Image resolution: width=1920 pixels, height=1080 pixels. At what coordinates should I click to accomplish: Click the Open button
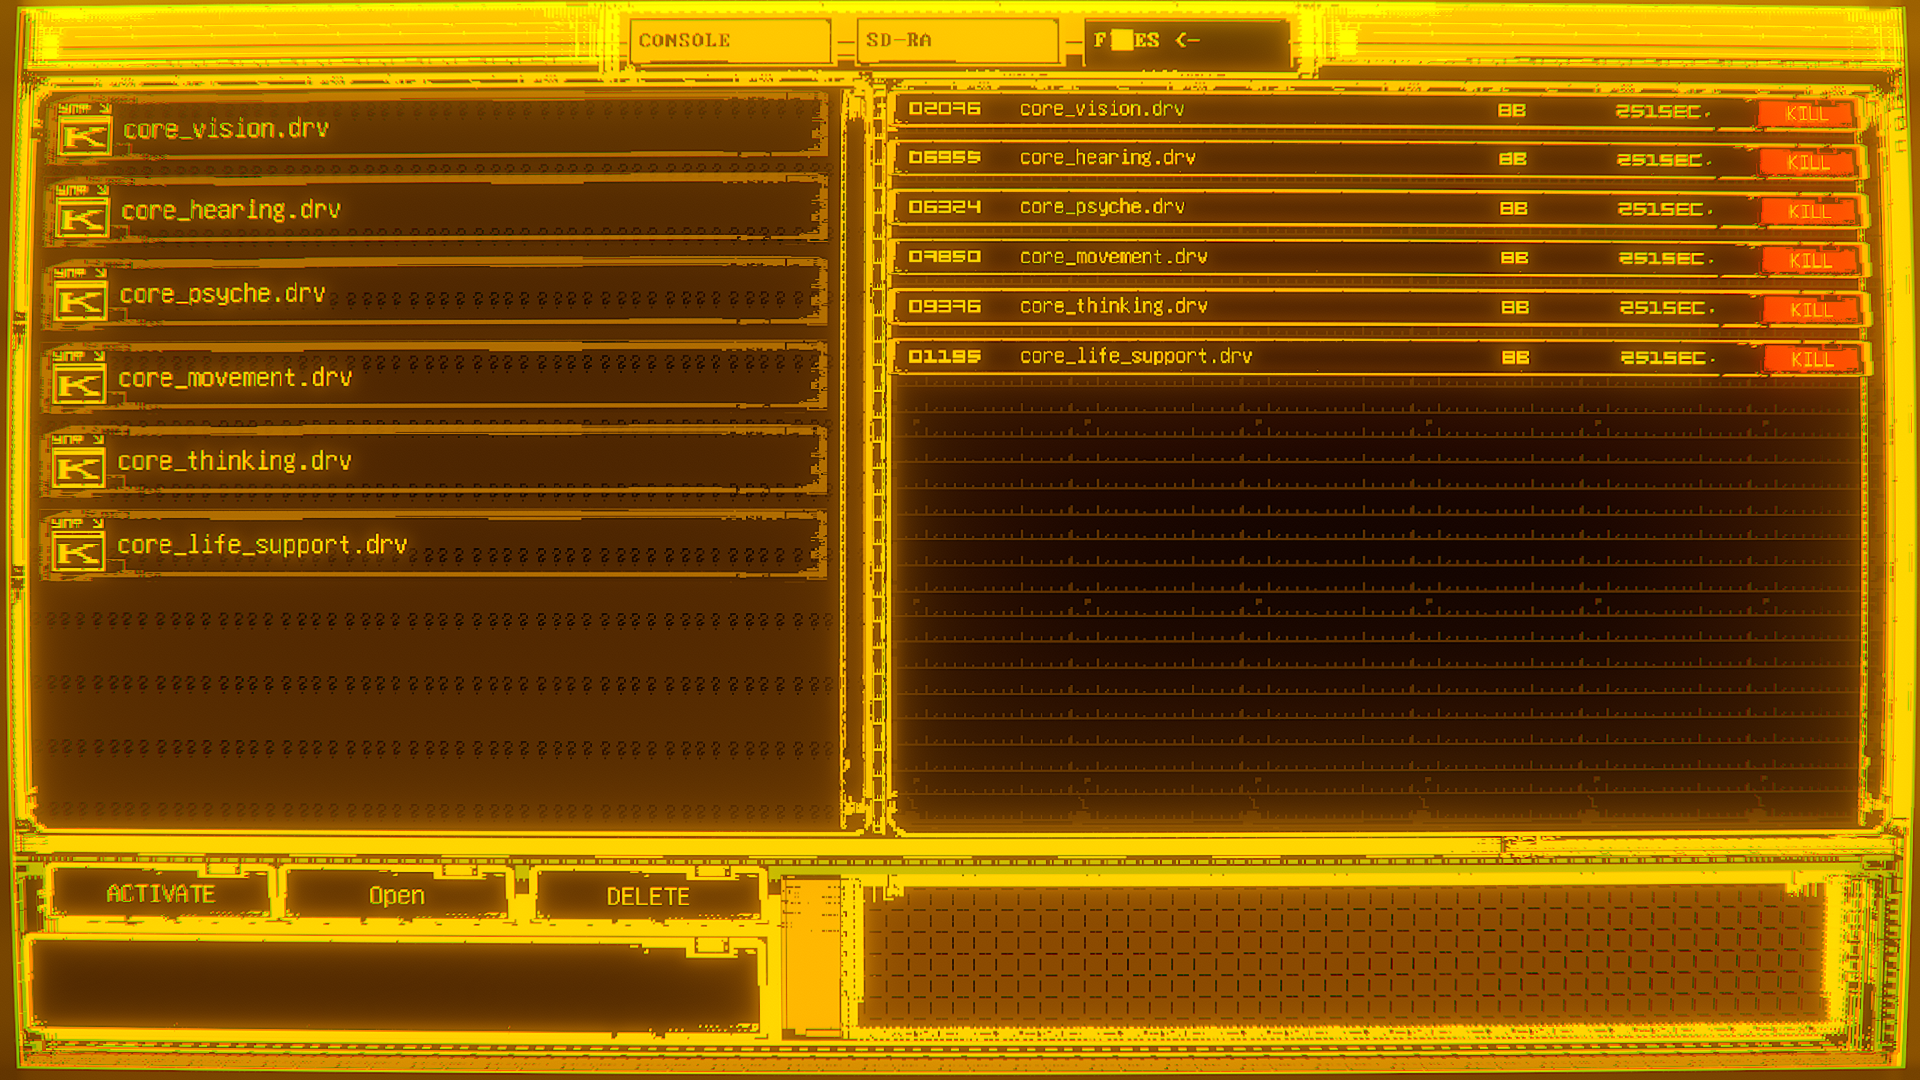(x=397, y=895)
